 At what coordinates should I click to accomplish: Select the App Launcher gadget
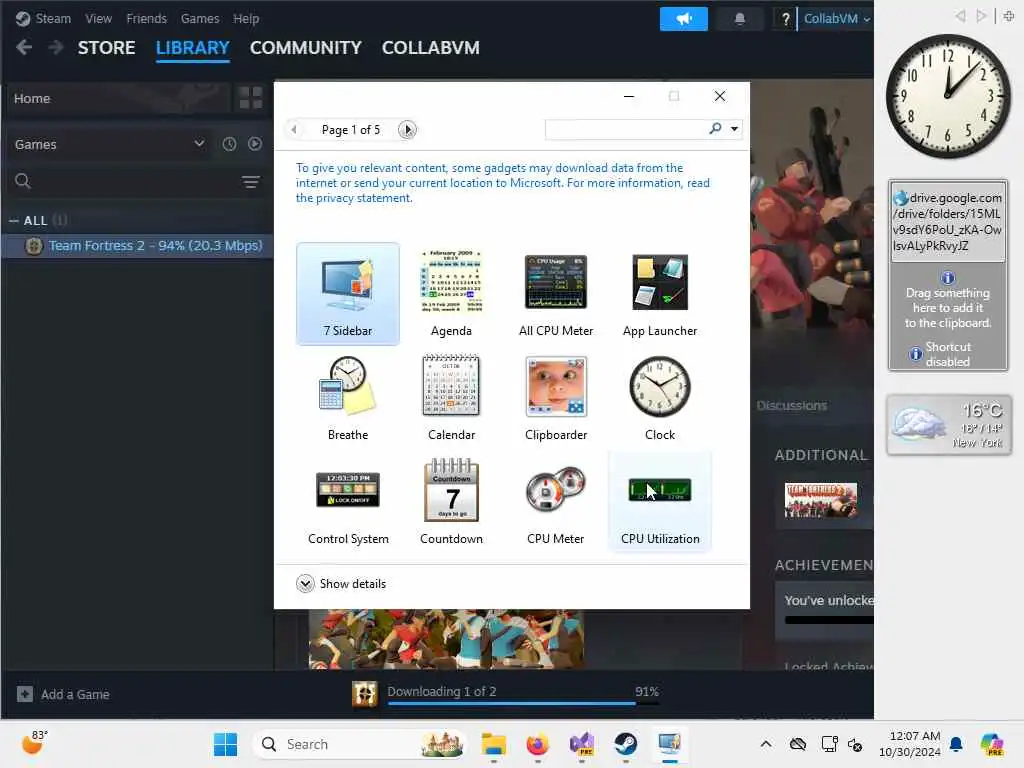pyautogui.click(x=660, y=293)
